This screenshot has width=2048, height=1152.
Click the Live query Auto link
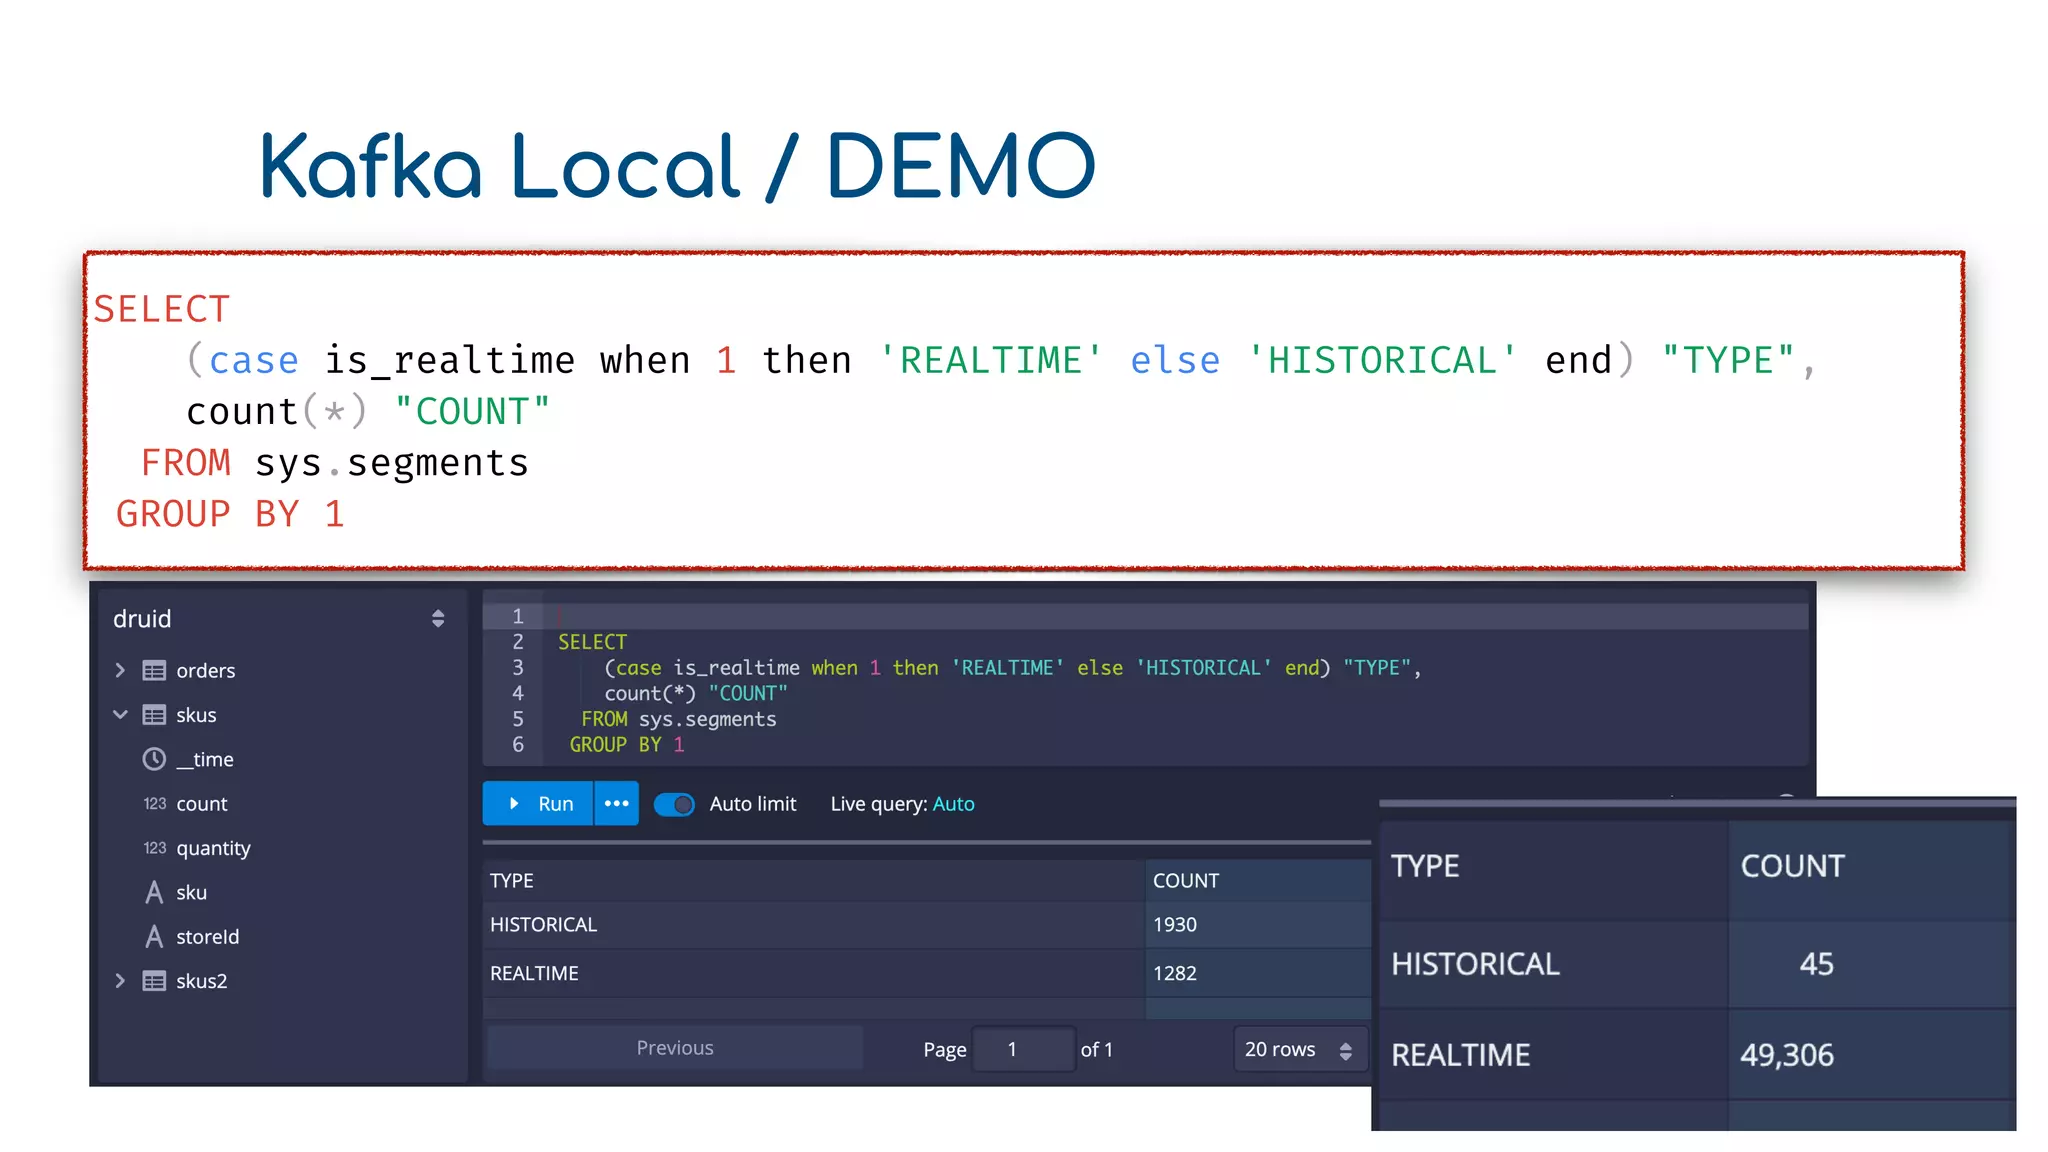(953, 803)
